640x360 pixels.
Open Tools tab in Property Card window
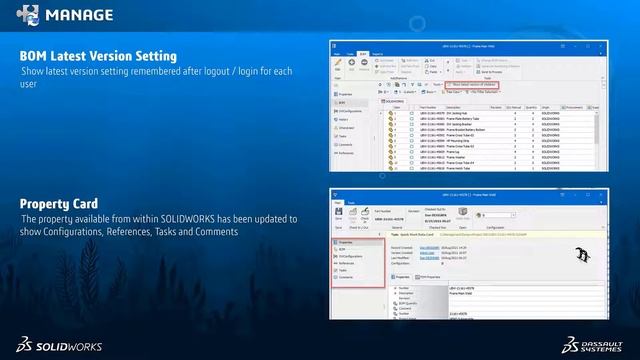[351, 203]
